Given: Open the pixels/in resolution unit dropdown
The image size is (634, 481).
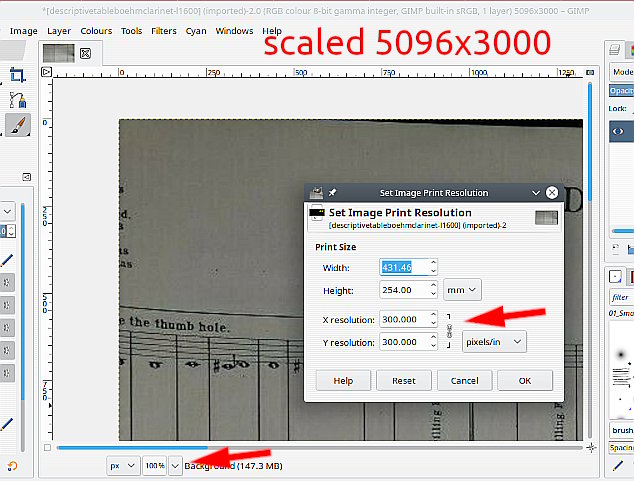Looking at the screenshot, I should (x=494, y=342).
